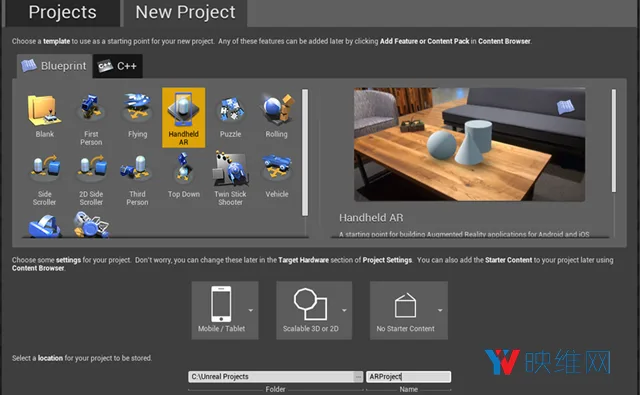The height and width of the screenshot is (395, 640).
Task: Click the No Starter Content box icon
Action: [x=405, y=305]
